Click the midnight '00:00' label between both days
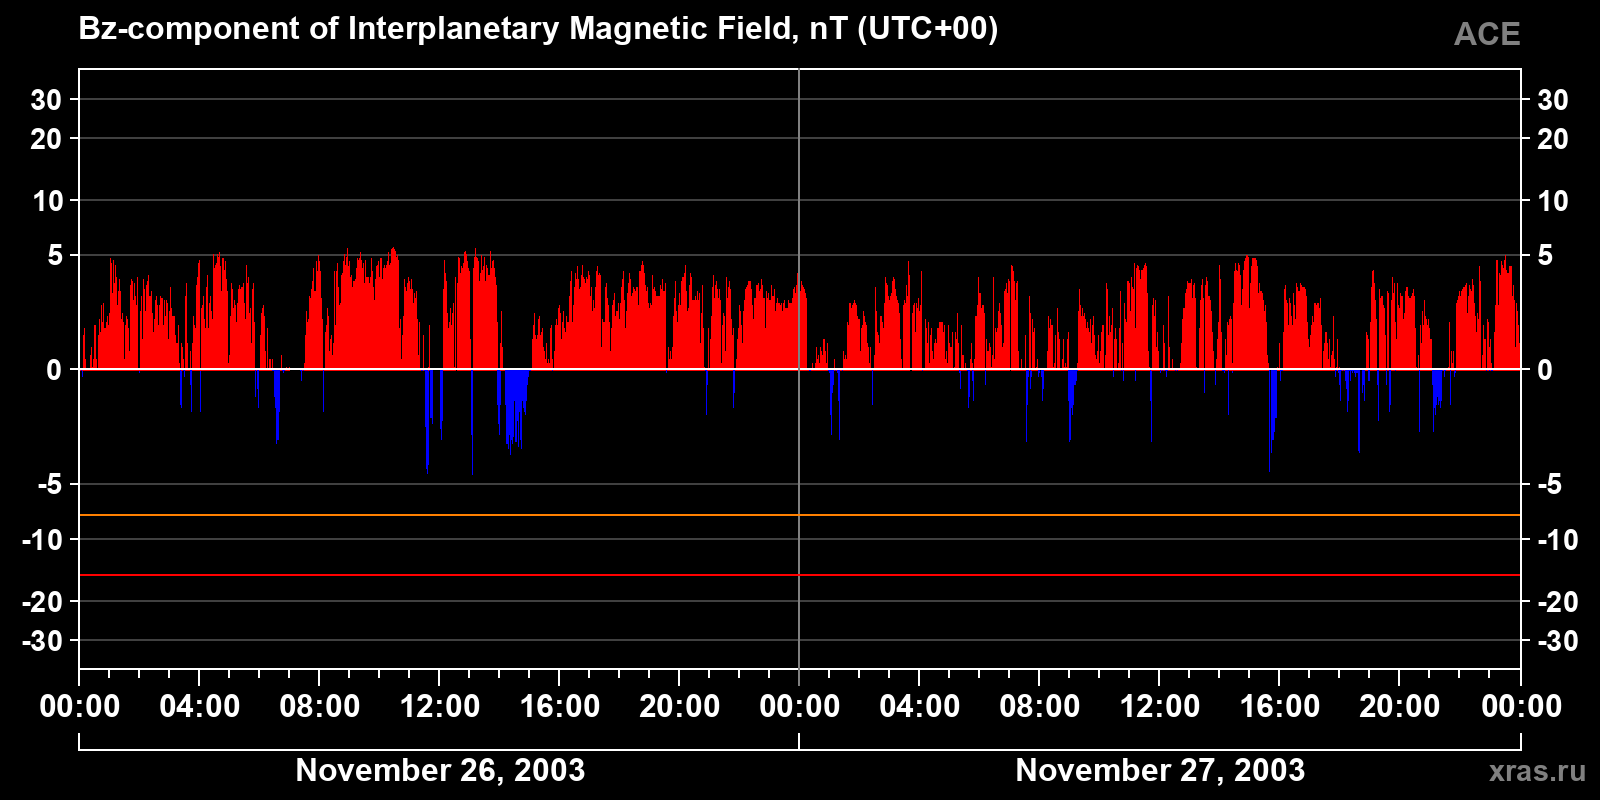 pyautogui.click(x=800, y=706)
